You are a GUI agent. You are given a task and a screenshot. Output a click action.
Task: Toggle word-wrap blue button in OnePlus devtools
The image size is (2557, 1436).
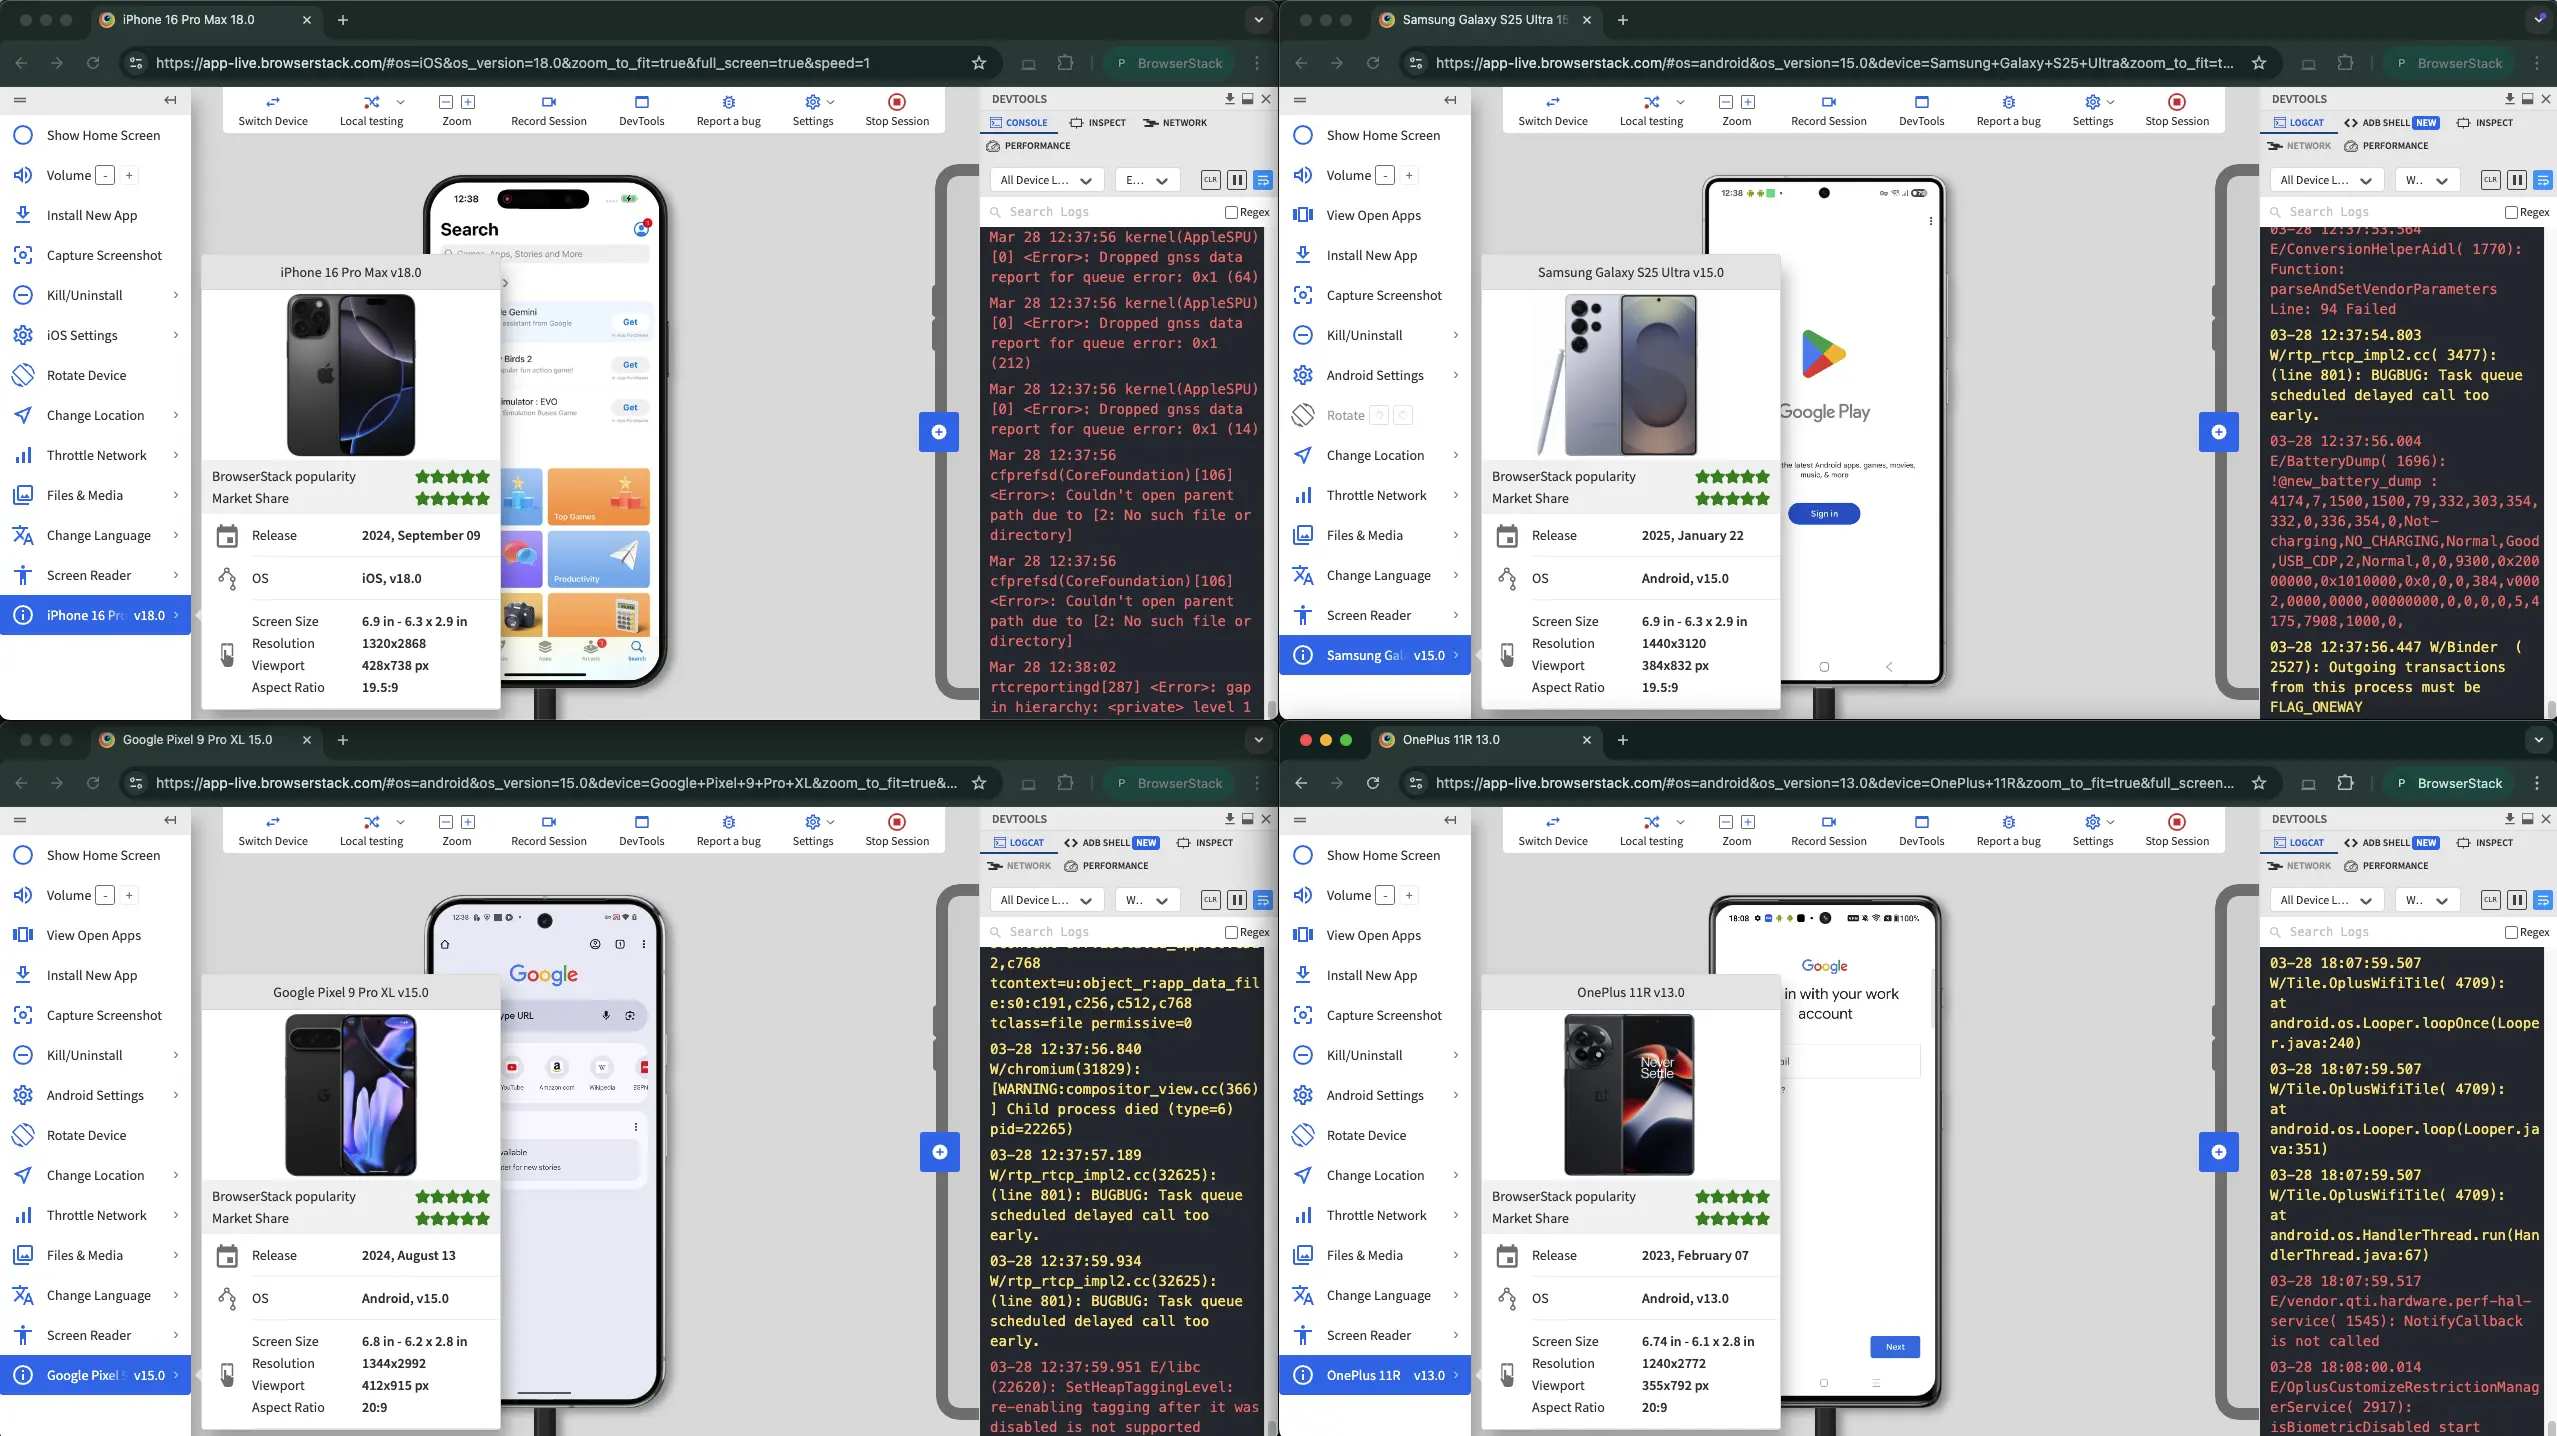[x=2542, y=900]
